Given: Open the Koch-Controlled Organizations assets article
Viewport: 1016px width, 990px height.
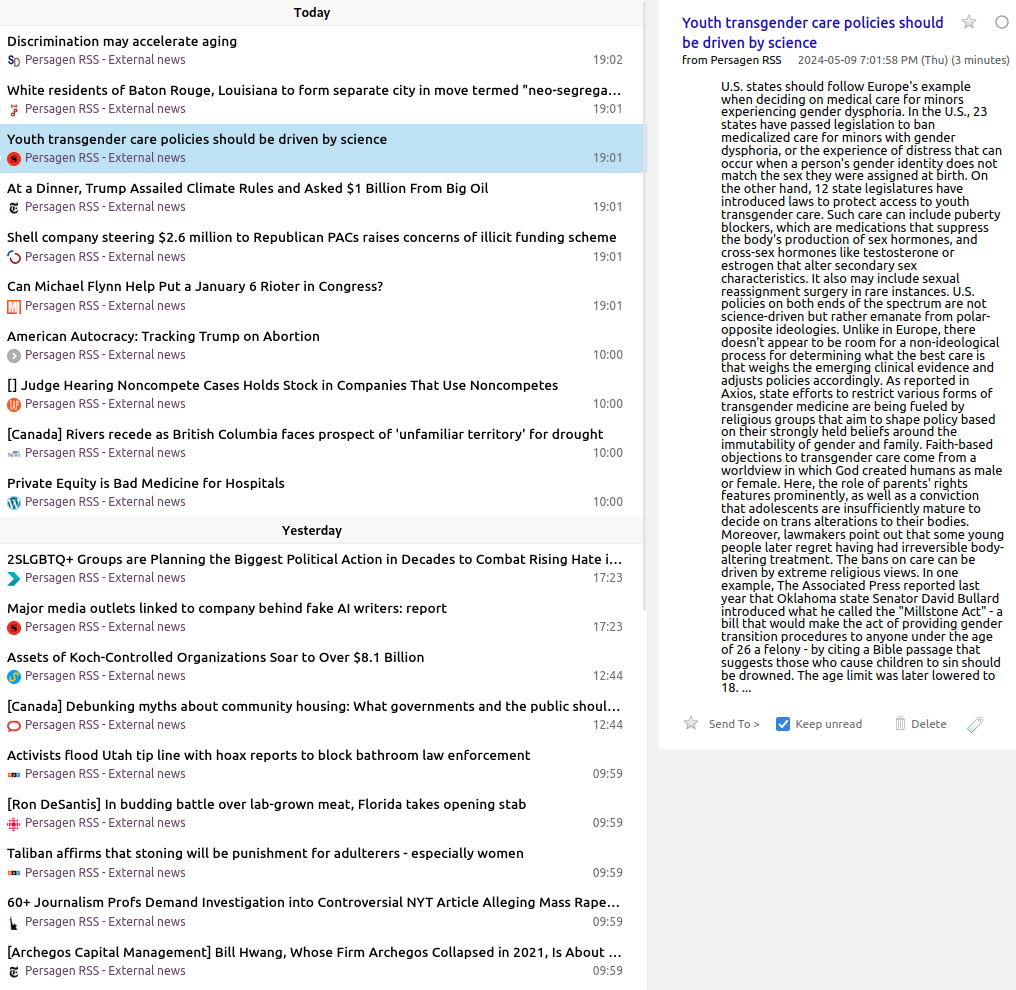Looking at the screenshot, I should click(x=216, y=658).
